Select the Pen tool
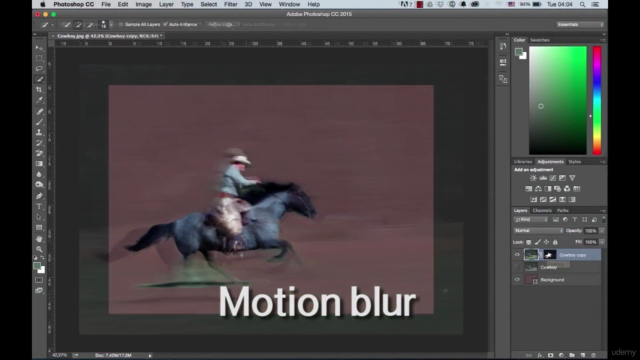The height and width of the screenshot is (360, 640). [x=39, y=196]
